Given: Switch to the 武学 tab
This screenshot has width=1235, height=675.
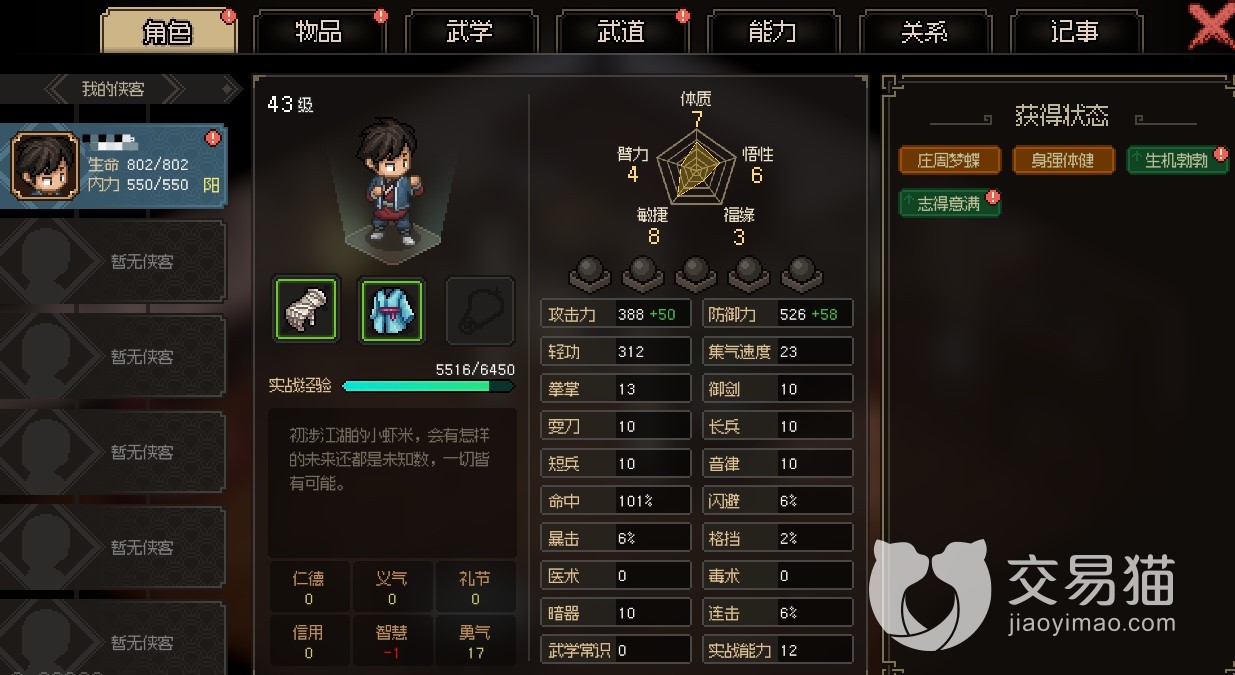Looking at the screenshot, I should [470, 32].
